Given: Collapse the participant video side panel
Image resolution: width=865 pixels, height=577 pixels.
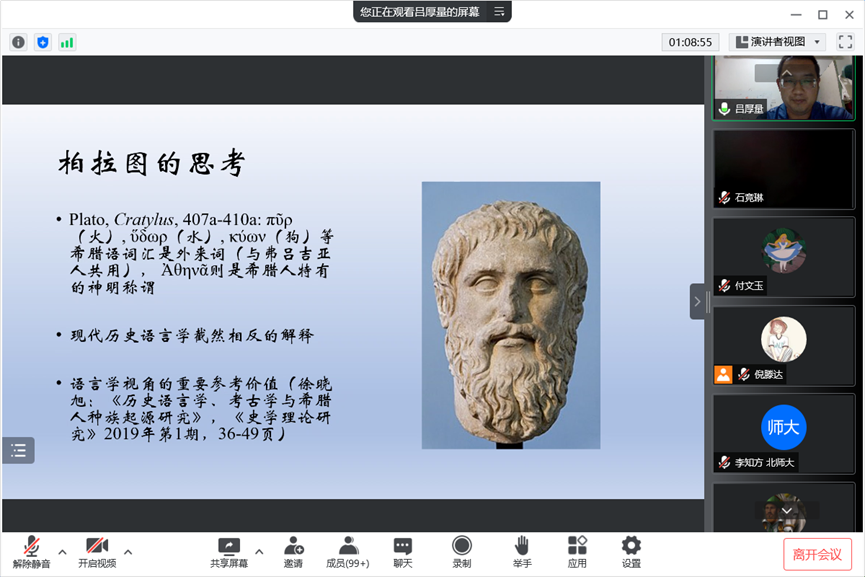Looking at the screenshot, I should point(698,301).
